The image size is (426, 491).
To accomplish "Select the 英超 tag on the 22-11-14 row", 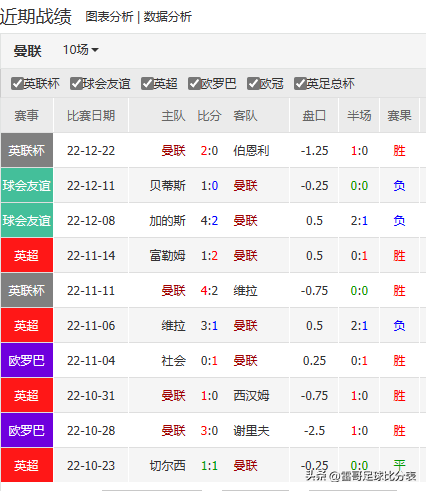I will (27, 255).
